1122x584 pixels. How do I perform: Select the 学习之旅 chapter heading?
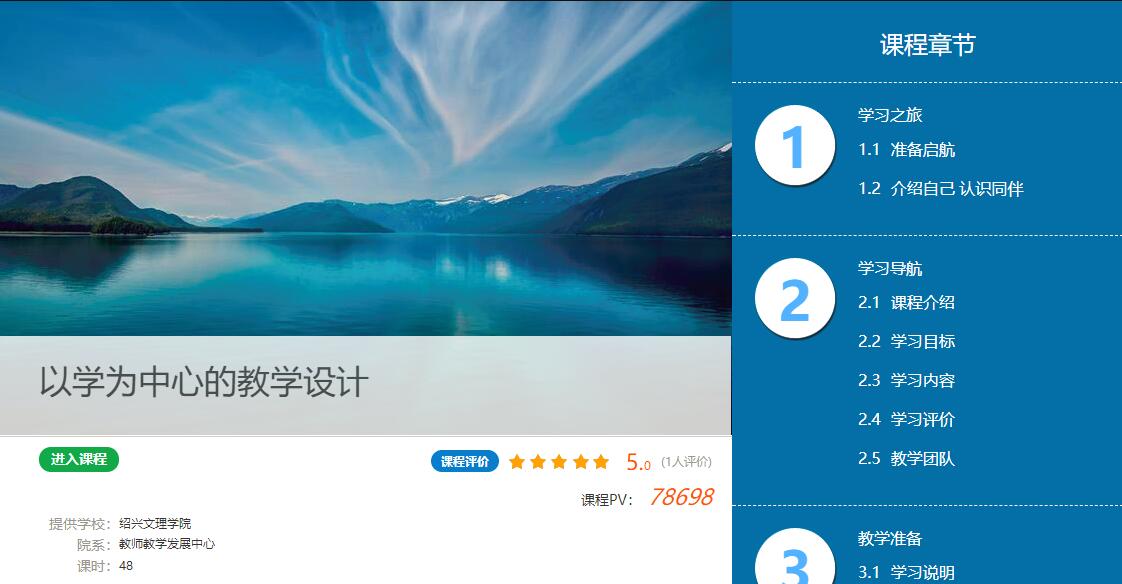pos(890,115)
